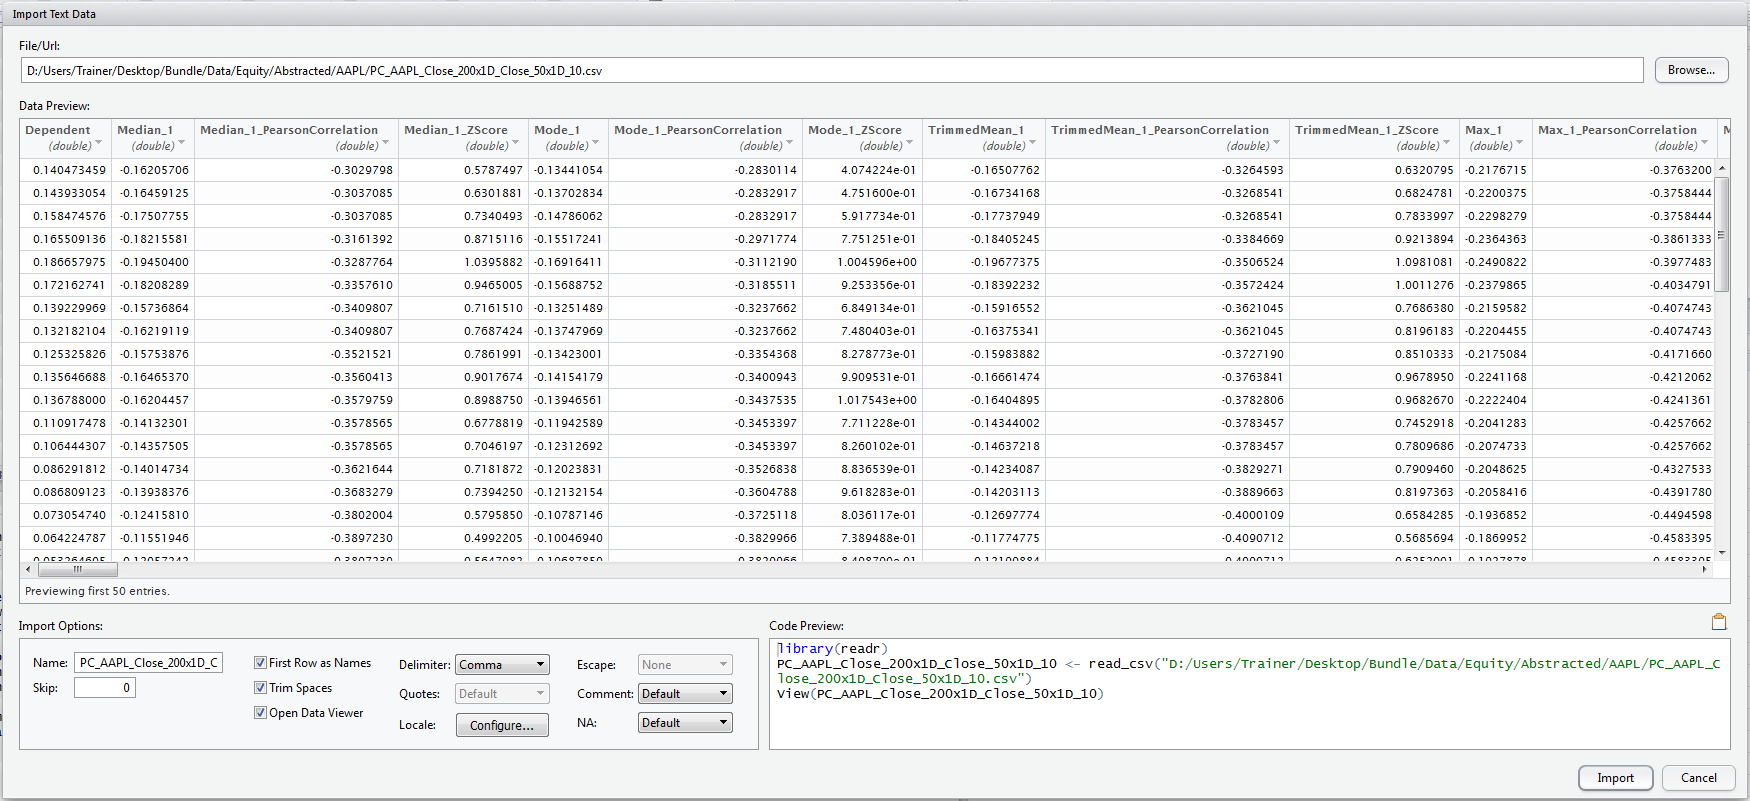Open type dropdown of TrimmedMean_1 column
The width and height of the screenshot is (1750, 801).
click(1032, 144)
